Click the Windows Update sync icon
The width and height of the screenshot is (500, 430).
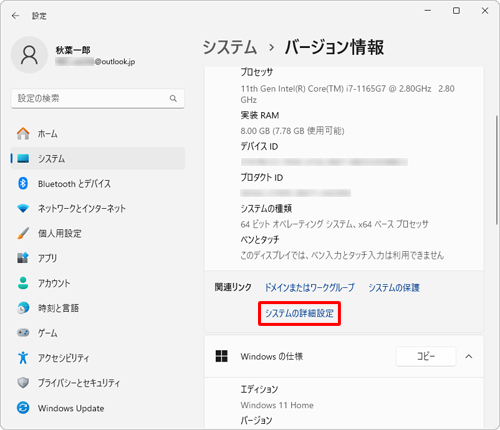23,408
